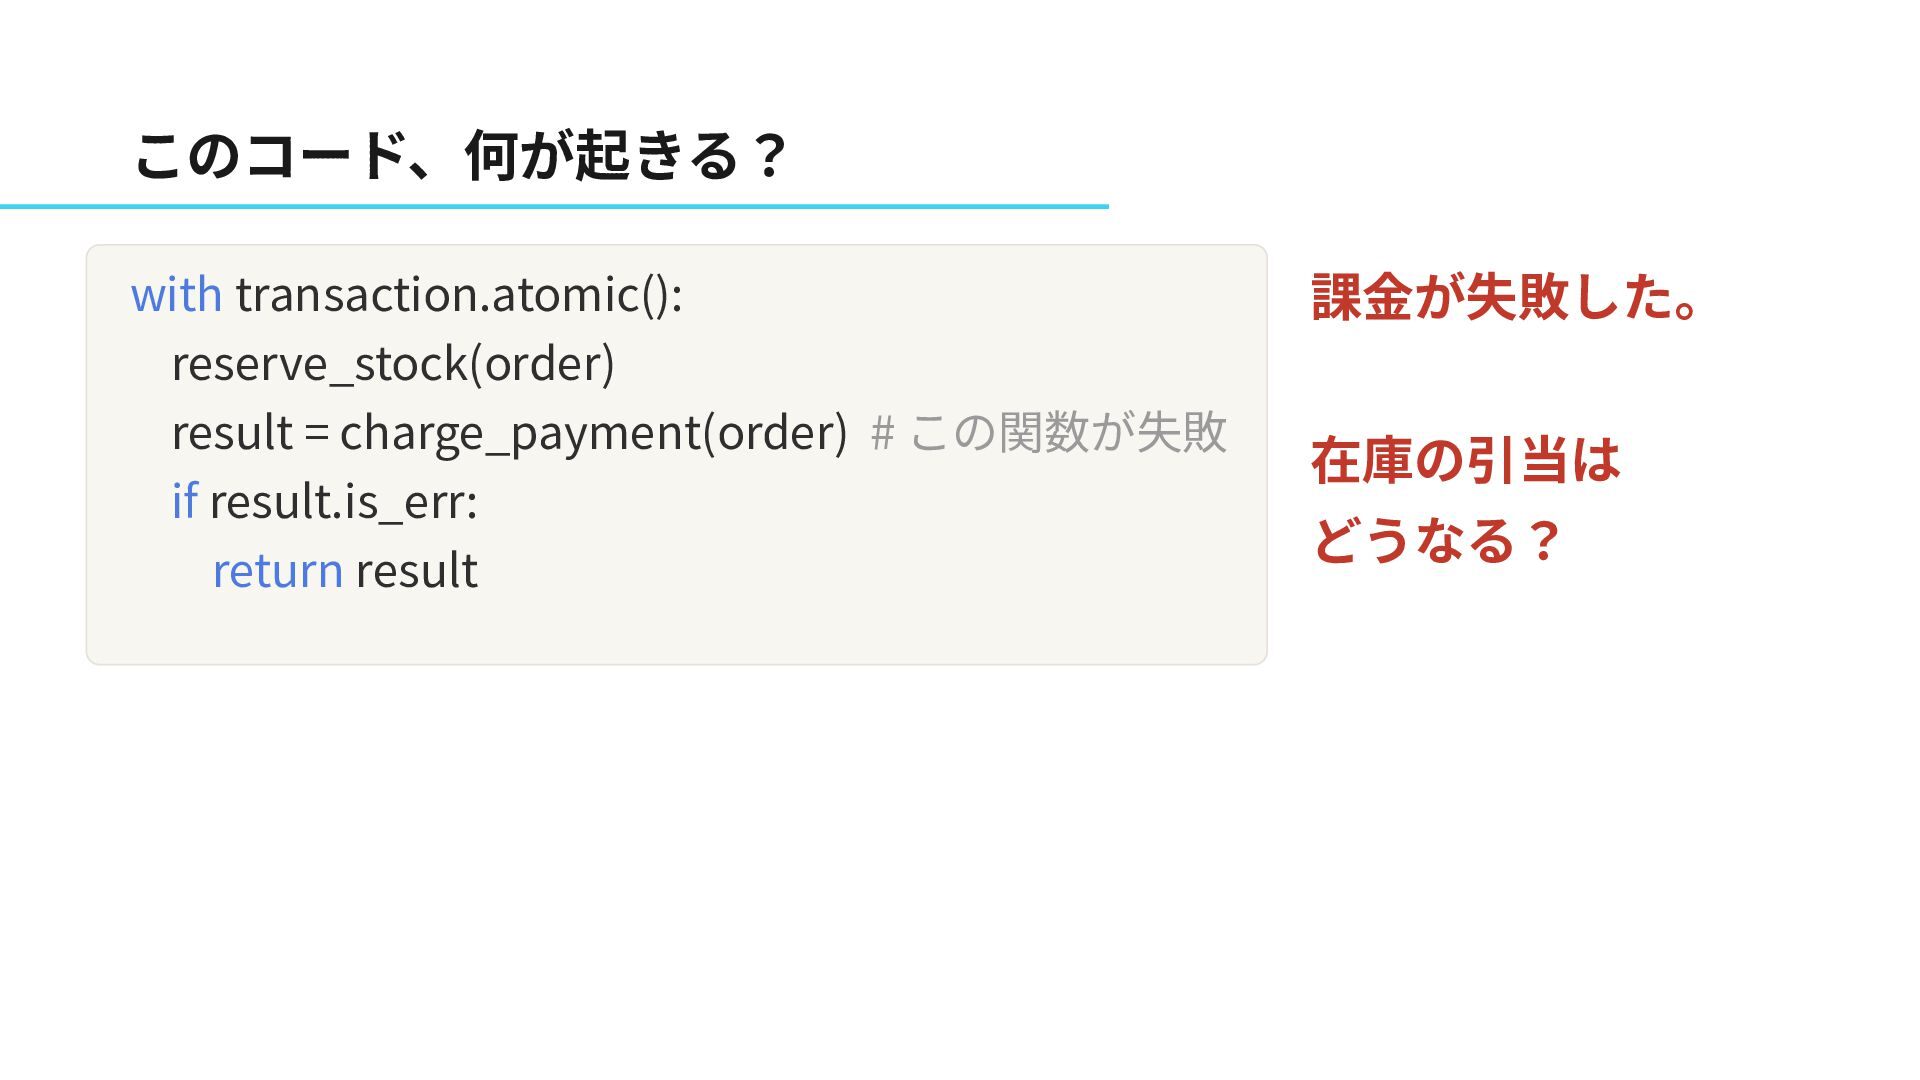Screen dimensions: 1920x1080
Task: Click red text 課金が失敗した。
Action: (1506, 297)
